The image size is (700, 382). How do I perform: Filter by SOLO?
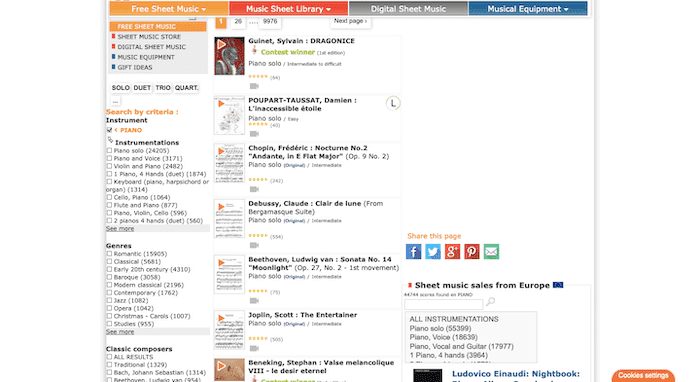(121, 88)
